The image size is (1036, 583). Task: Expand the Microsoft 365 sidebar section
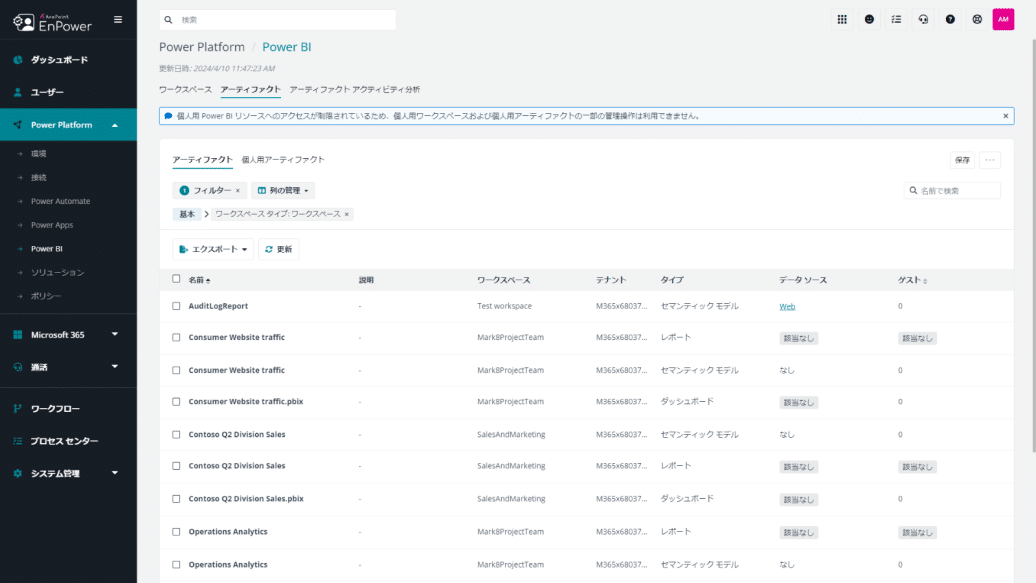(x=115, y=334)
